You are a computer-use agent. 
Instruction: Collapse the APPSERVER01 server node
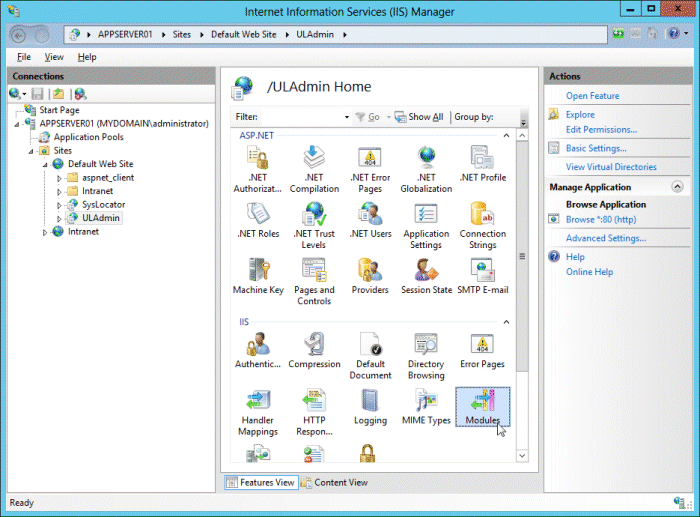pos(17,124)
